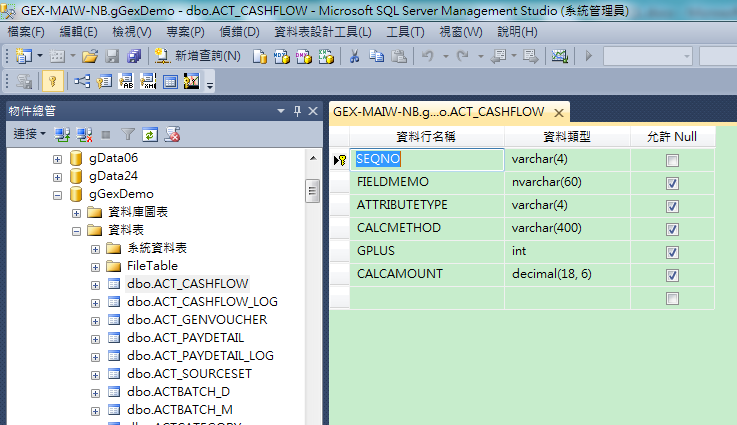
Task: Uncheck Allow Null for CALCMETHOD
Action: pos(672,229)
